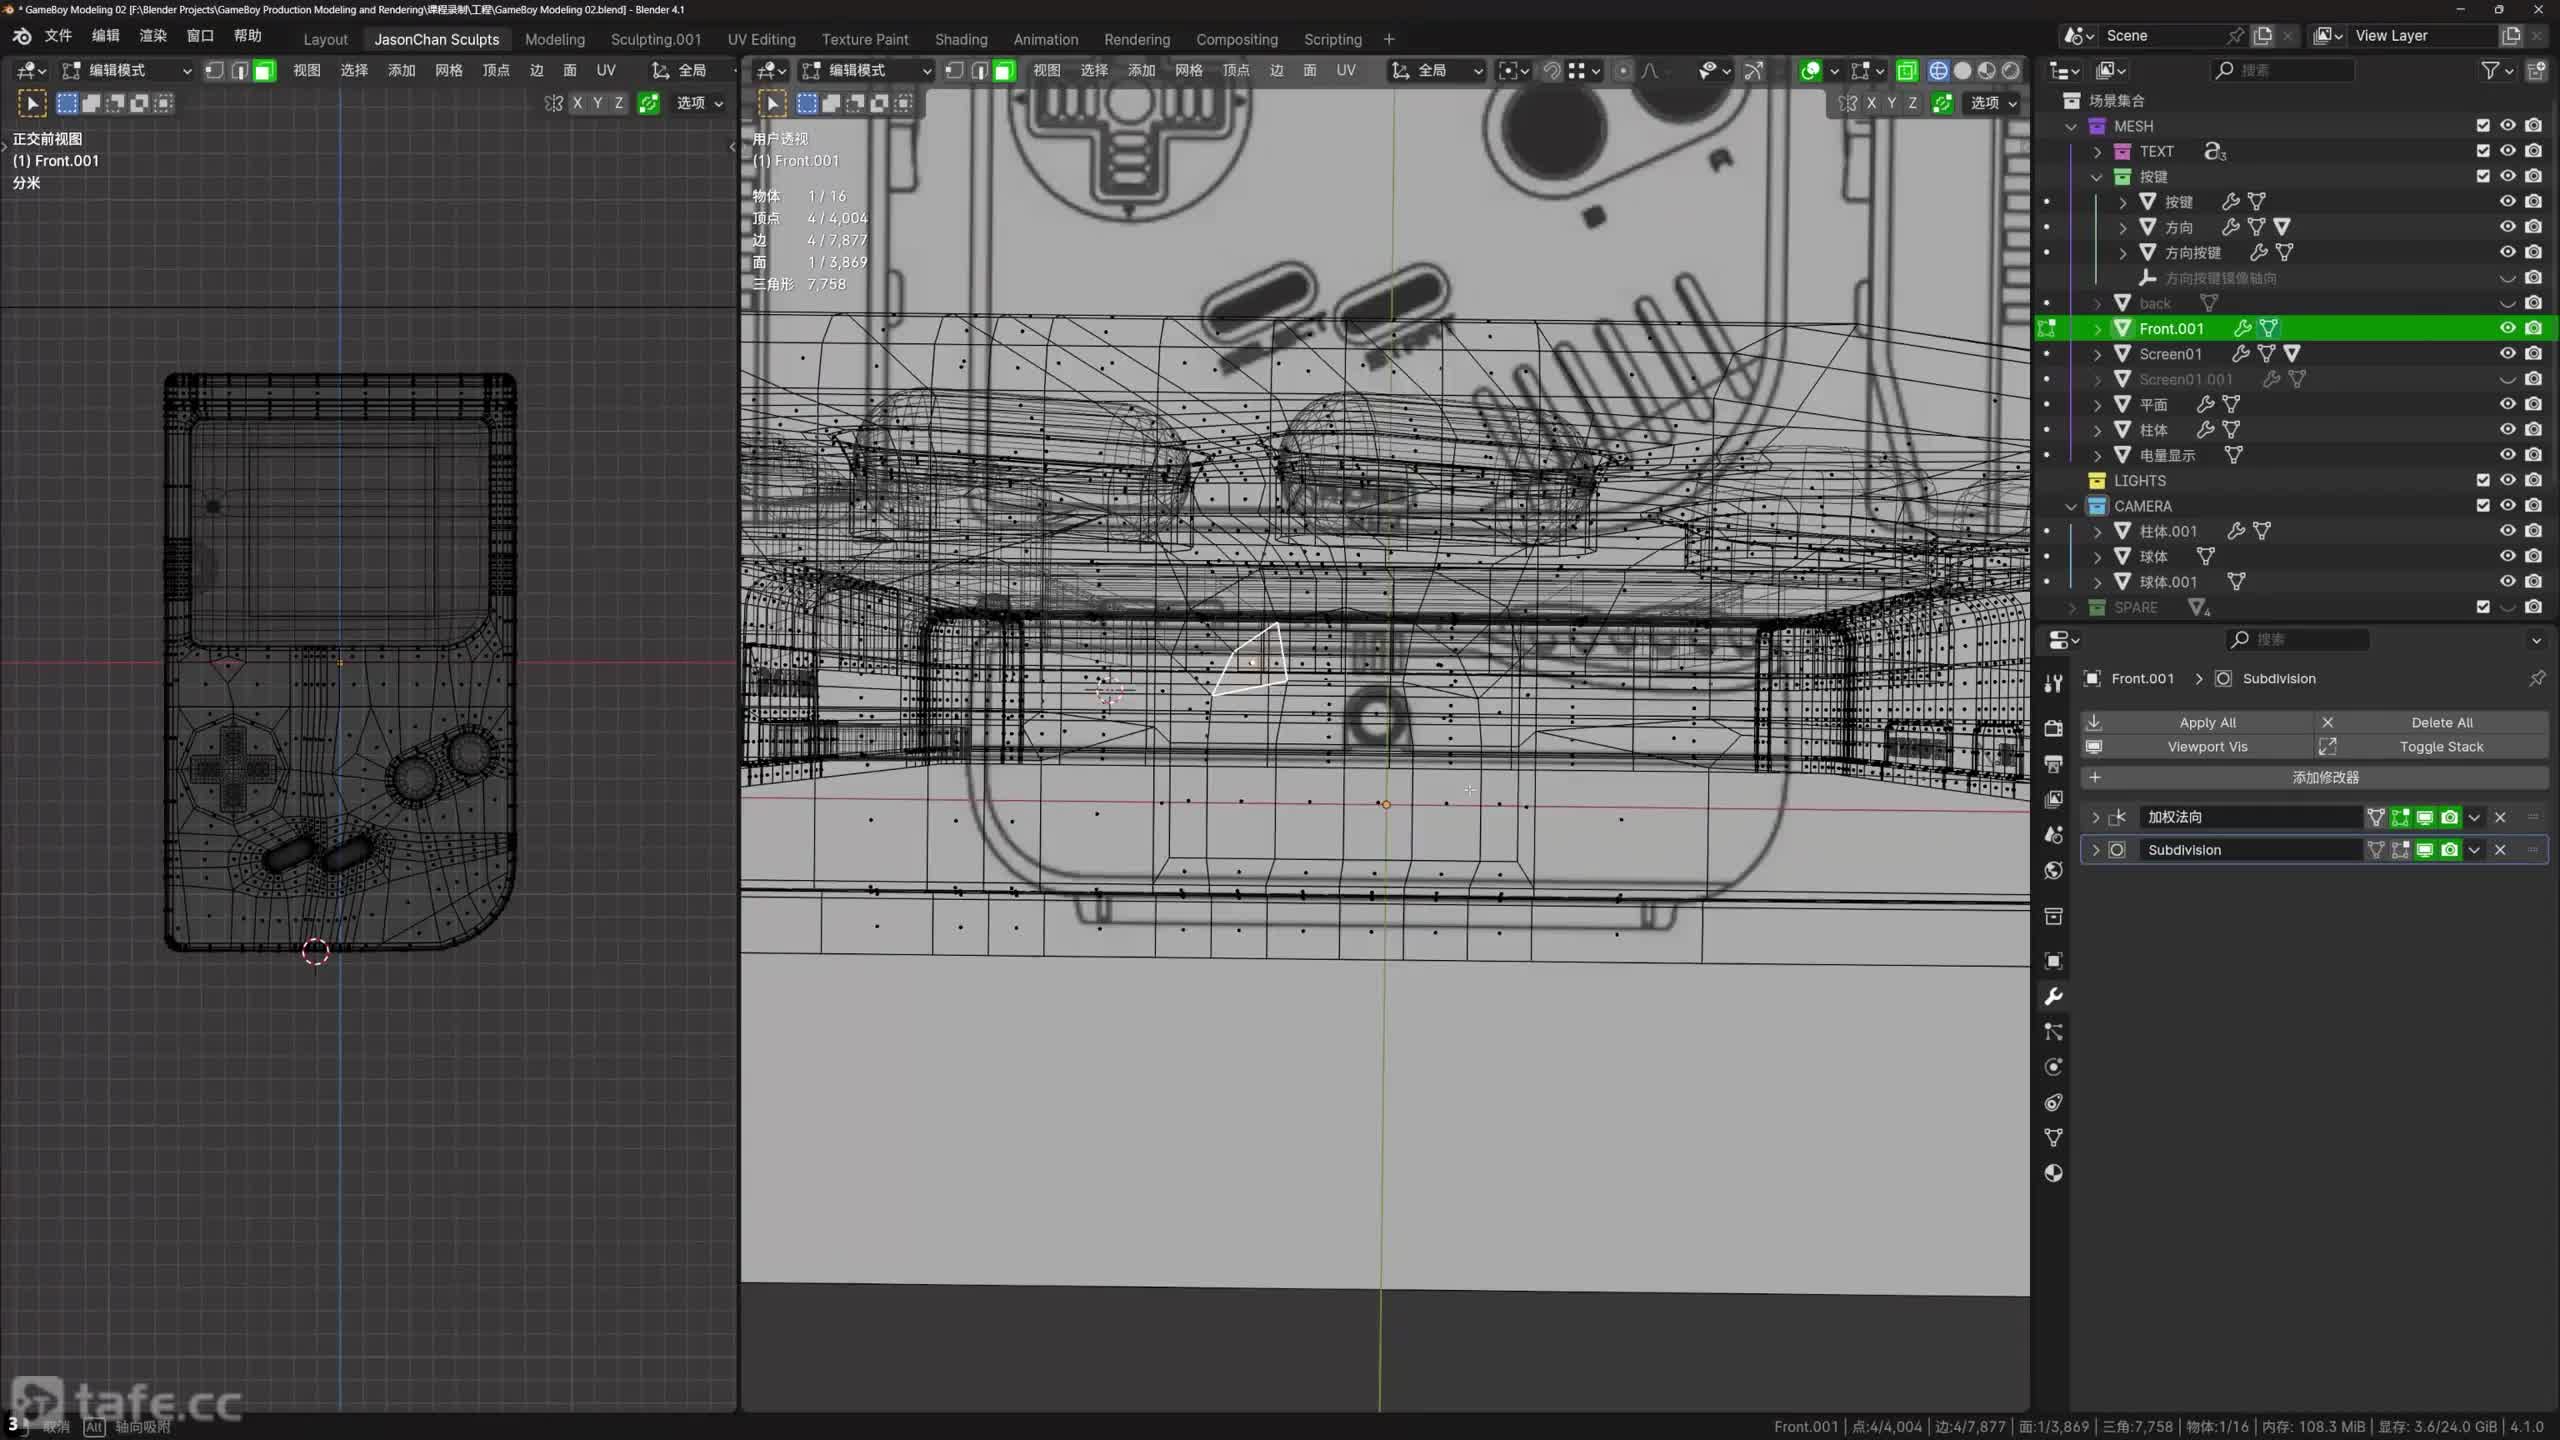This screenshot has height=1440, width=2560.
Task: Switch right viewport to edge select mode
Action: click(980, 71)
